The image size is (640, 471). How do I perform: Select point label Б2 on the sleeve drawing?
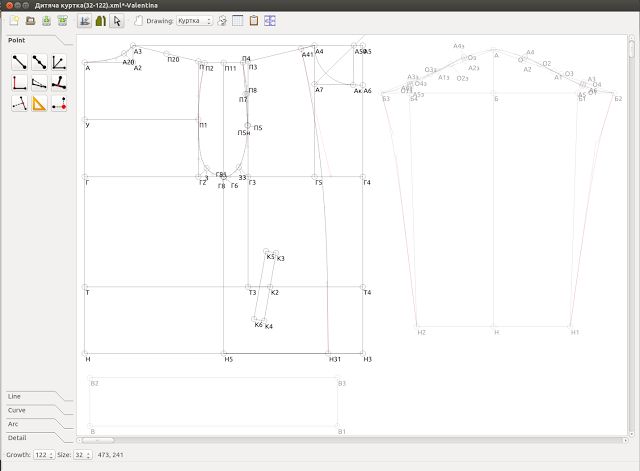(x=618, y=99)
